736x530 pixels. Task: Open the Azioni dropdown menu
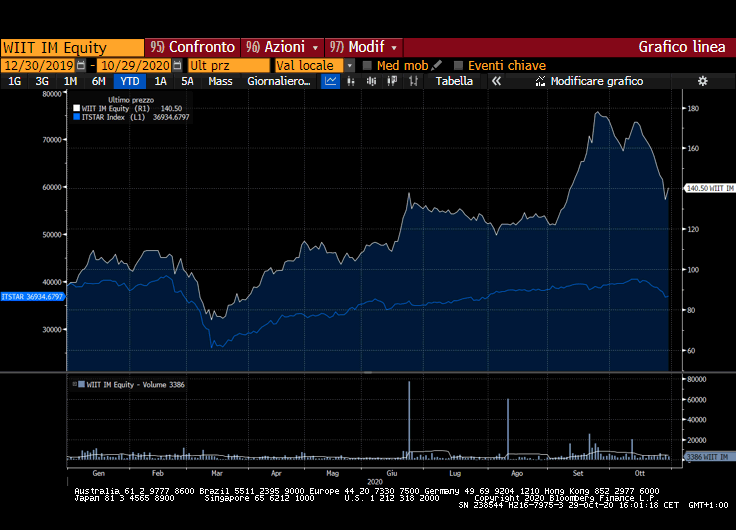coord(316,47)
